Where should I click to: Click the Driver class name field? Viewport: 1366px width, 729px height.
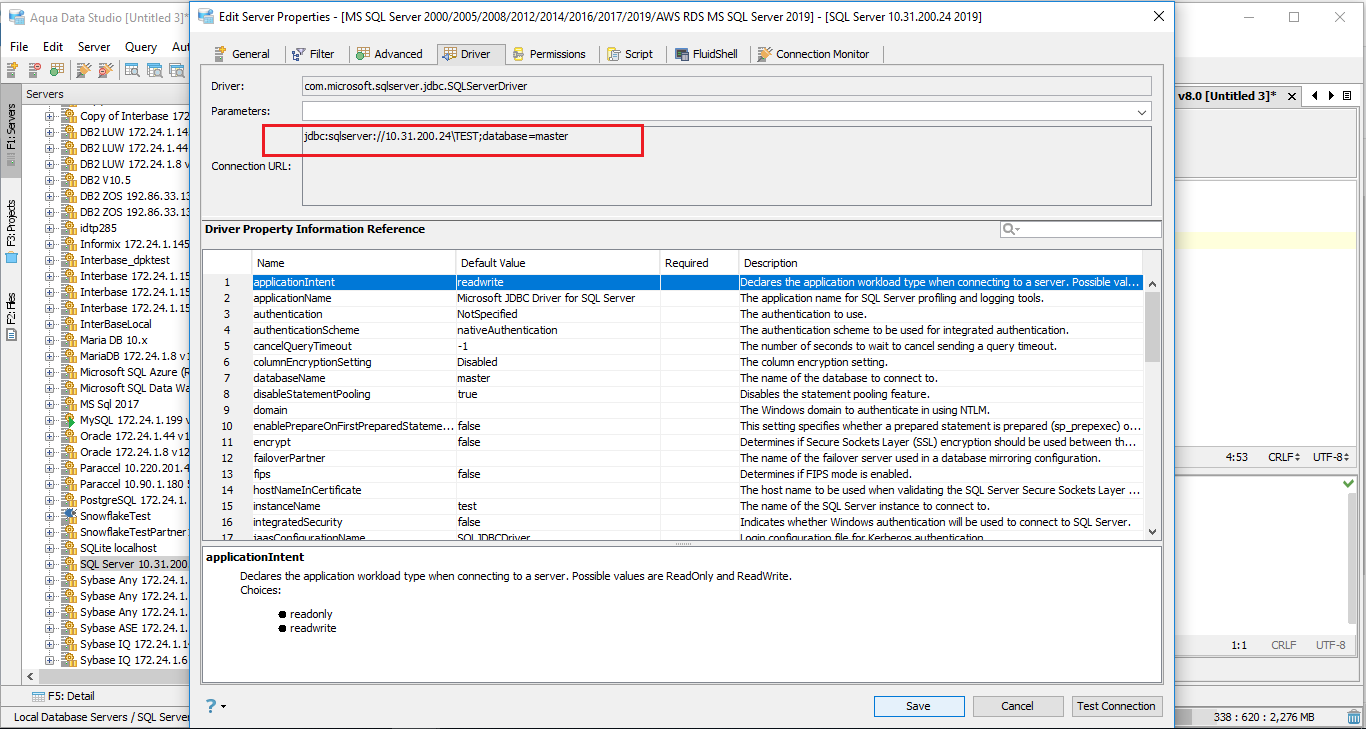(727, 86)
